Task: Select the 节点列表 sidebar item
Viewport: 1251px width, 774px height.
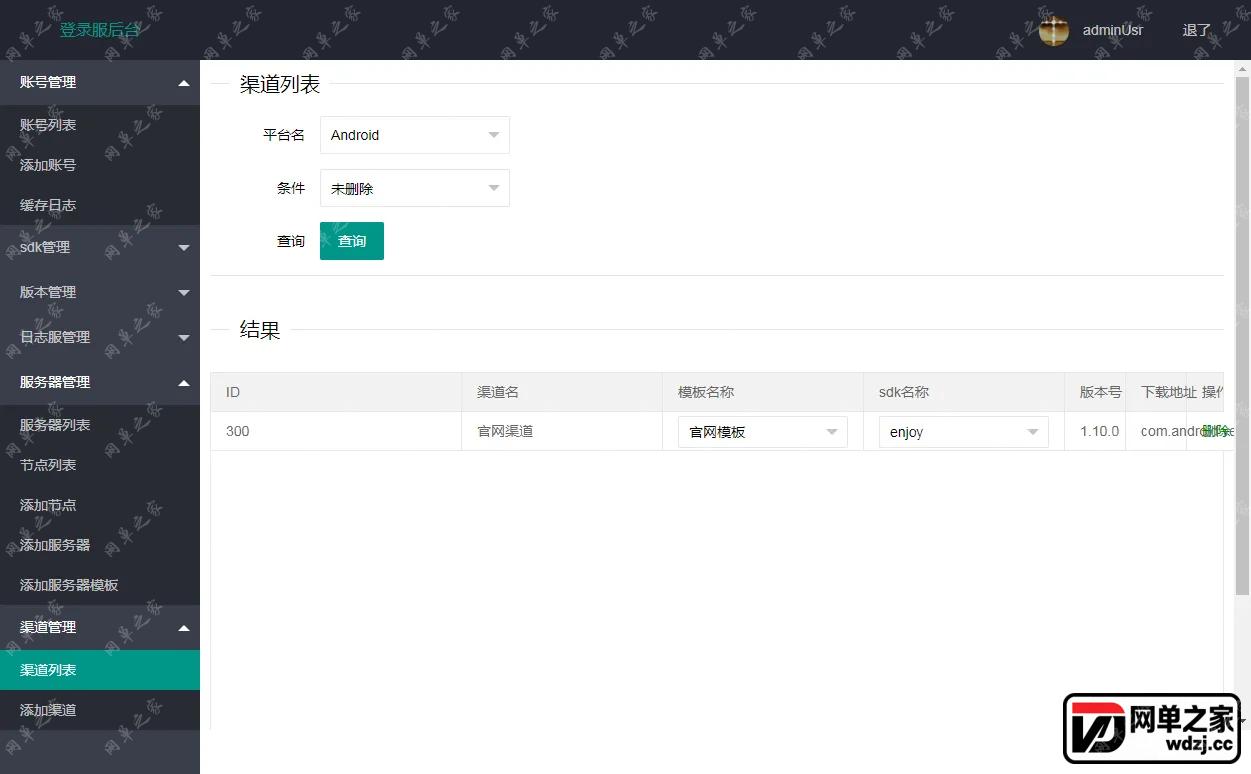Action: [100, 465]
